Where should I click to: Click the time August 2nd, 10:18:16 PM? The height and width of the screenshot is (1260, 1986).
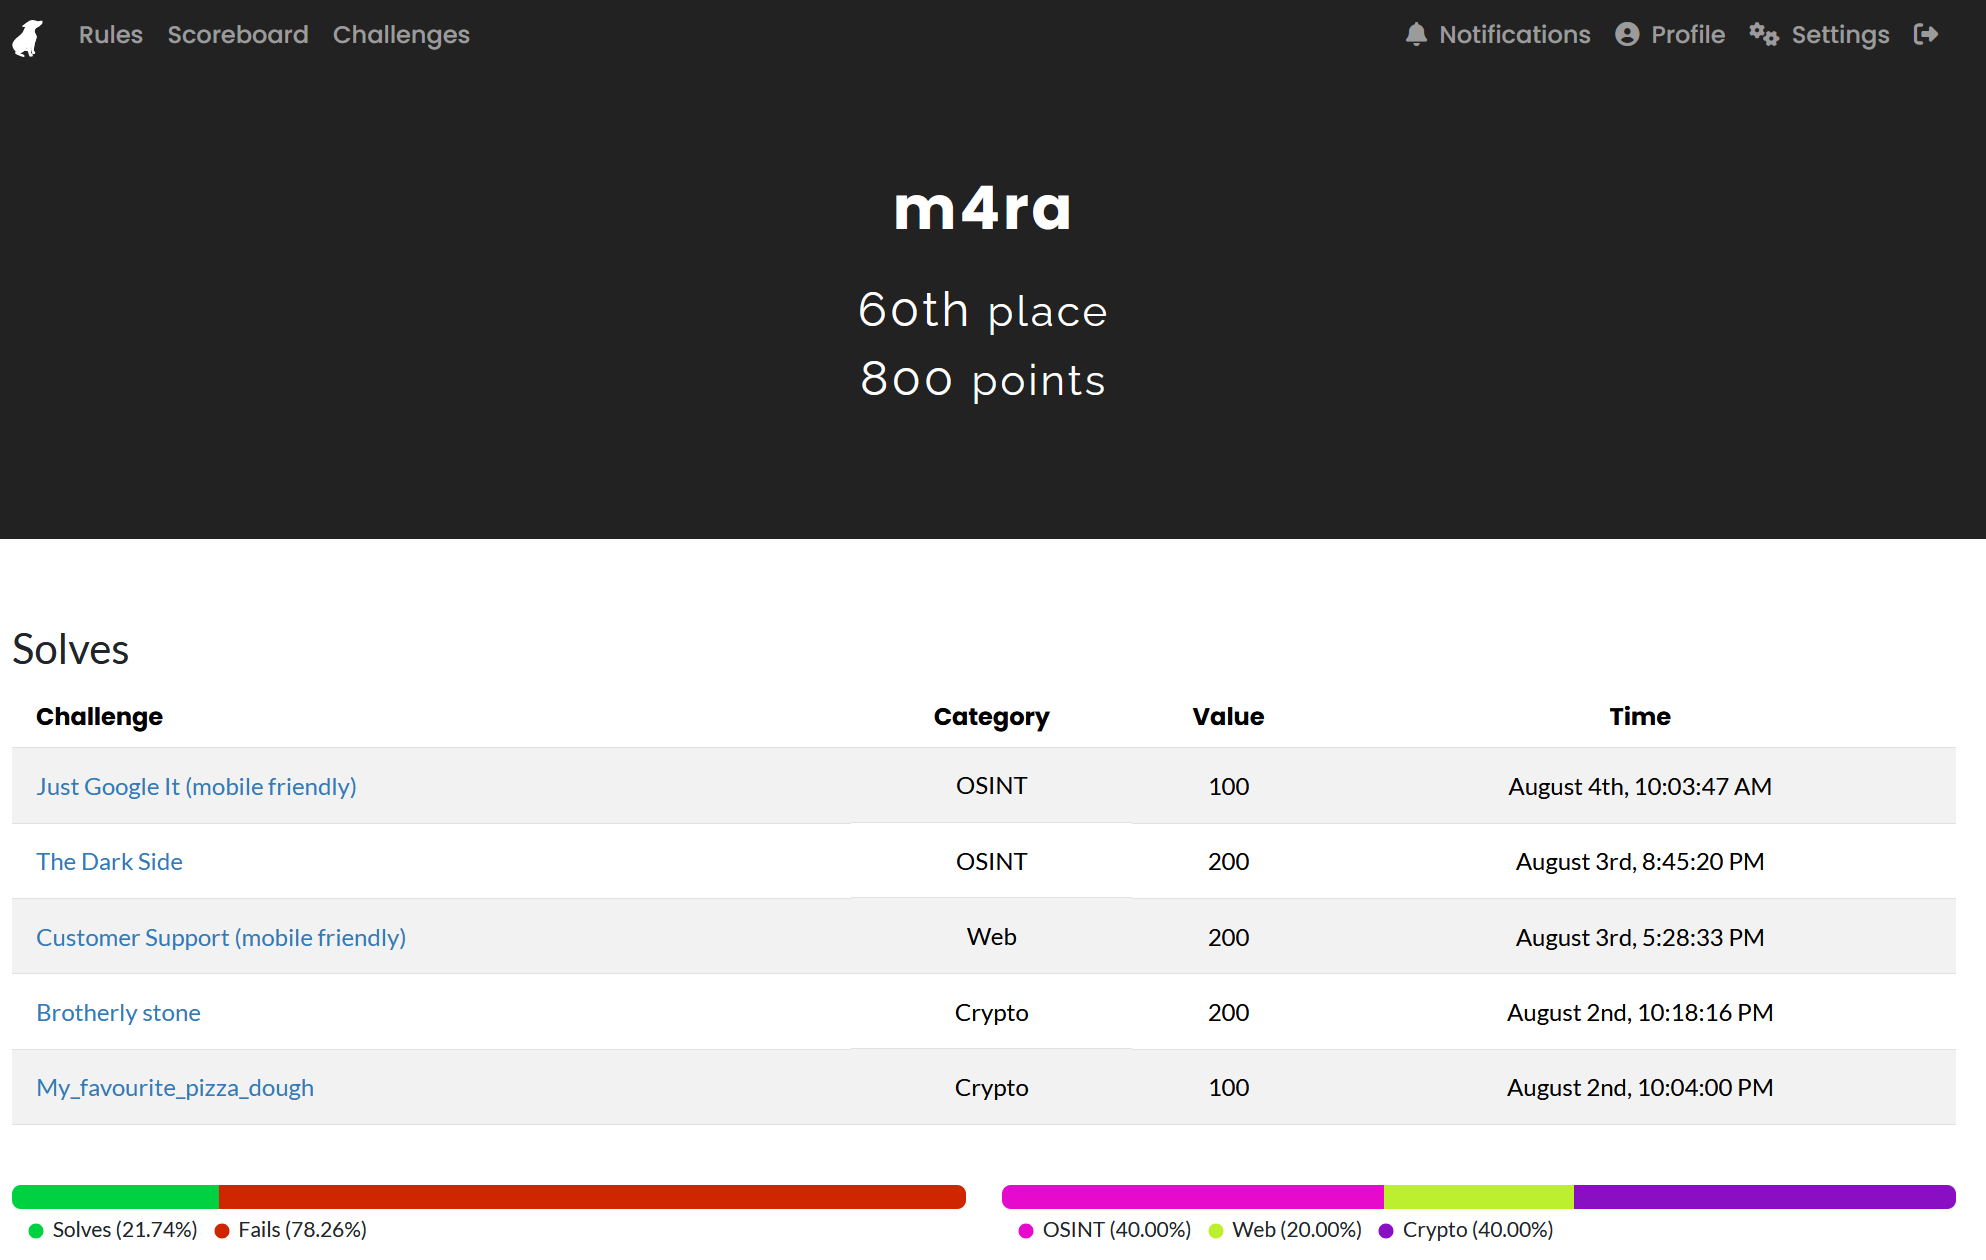point(1640,1013)
